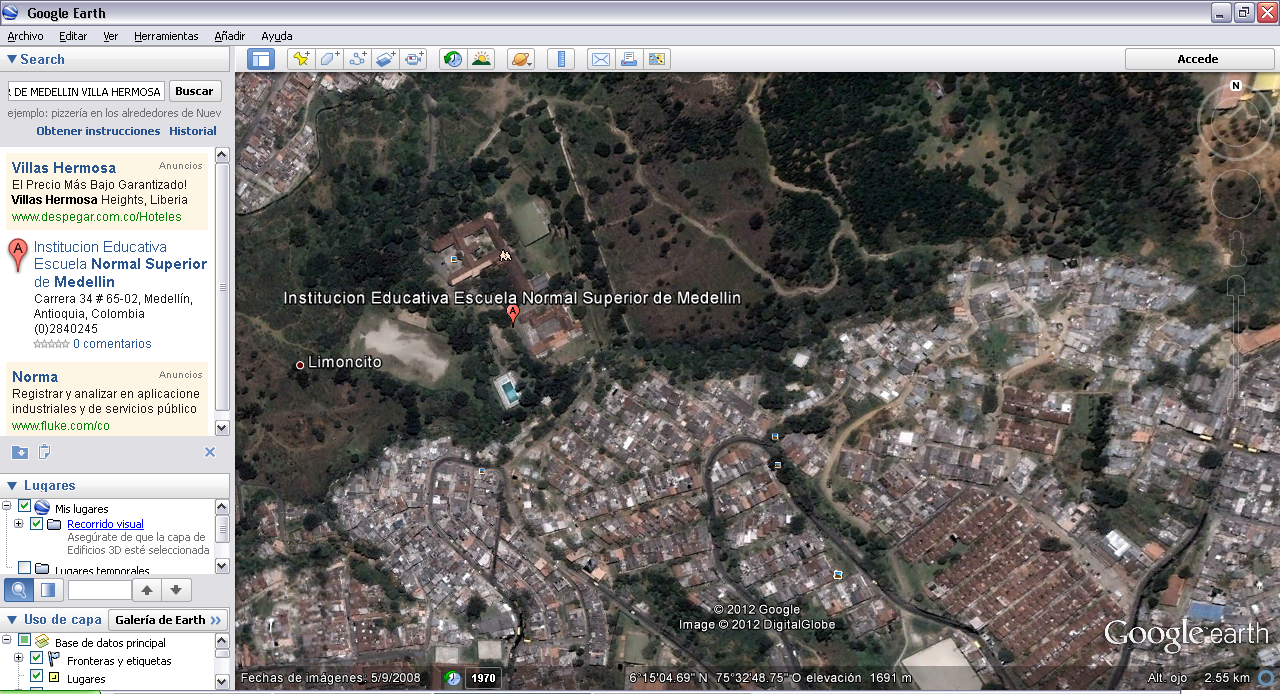Screen dimensions: 1280x694
Task: Open Galería de Earth button
Action: pyautogui.click(x=168, y=620)
